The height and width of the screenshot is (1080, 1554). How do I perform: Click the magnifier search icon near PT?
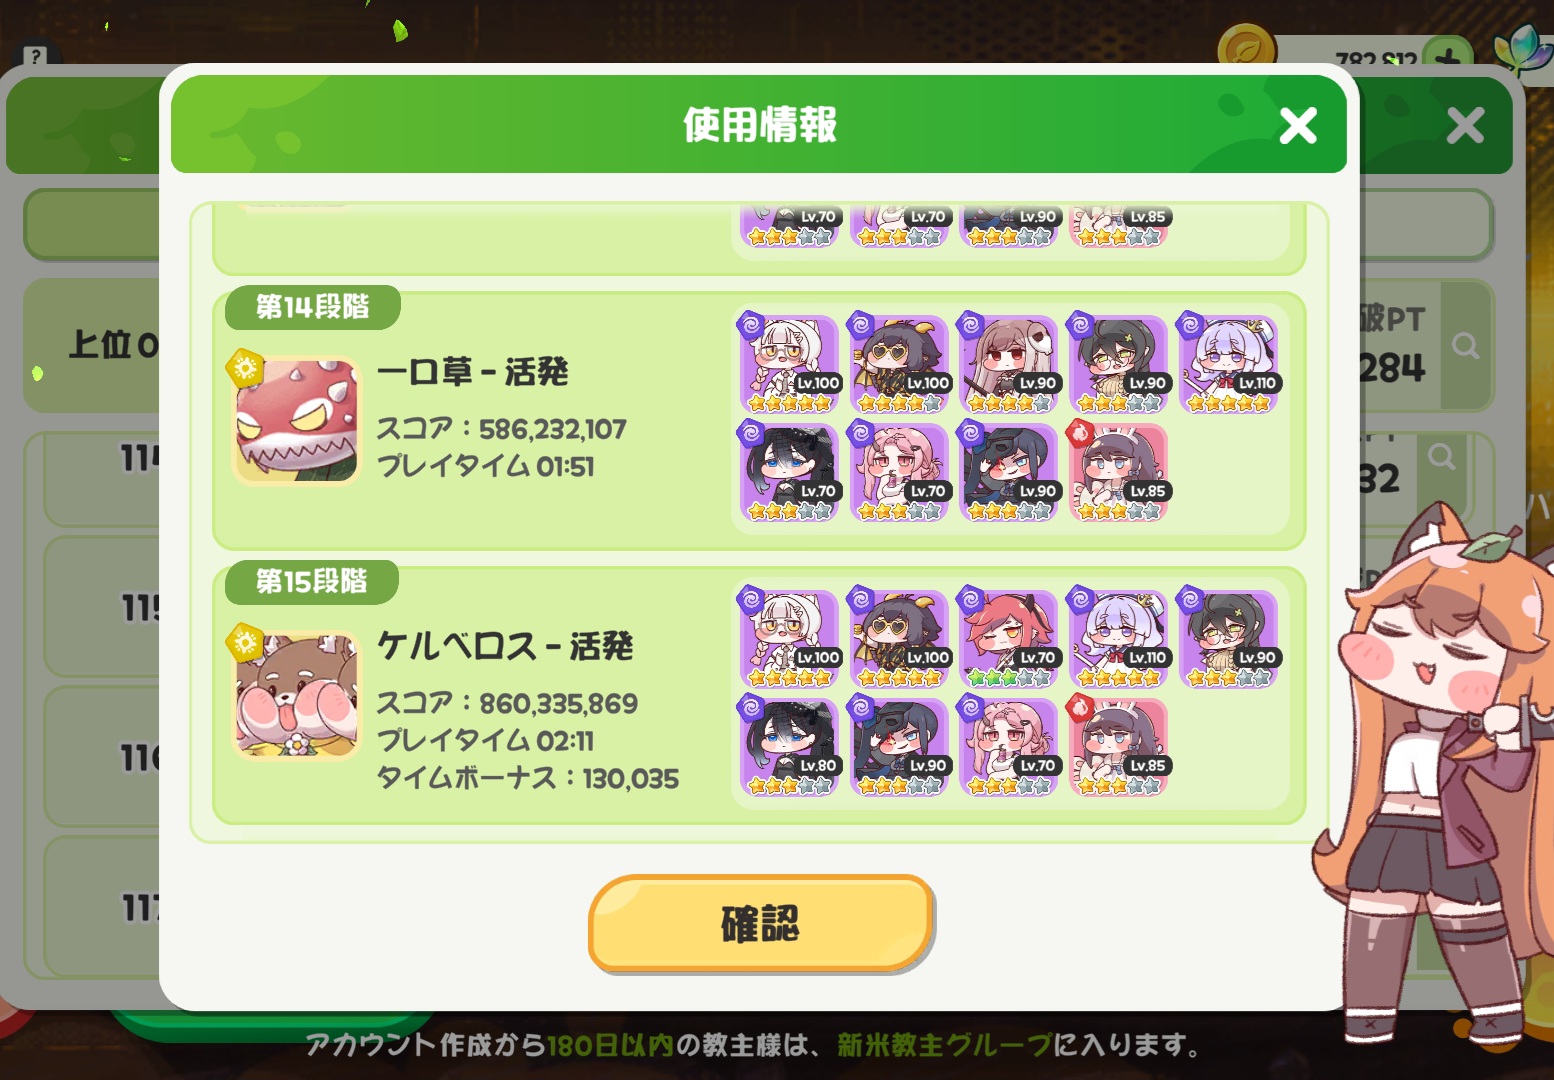click(1465, 346)
